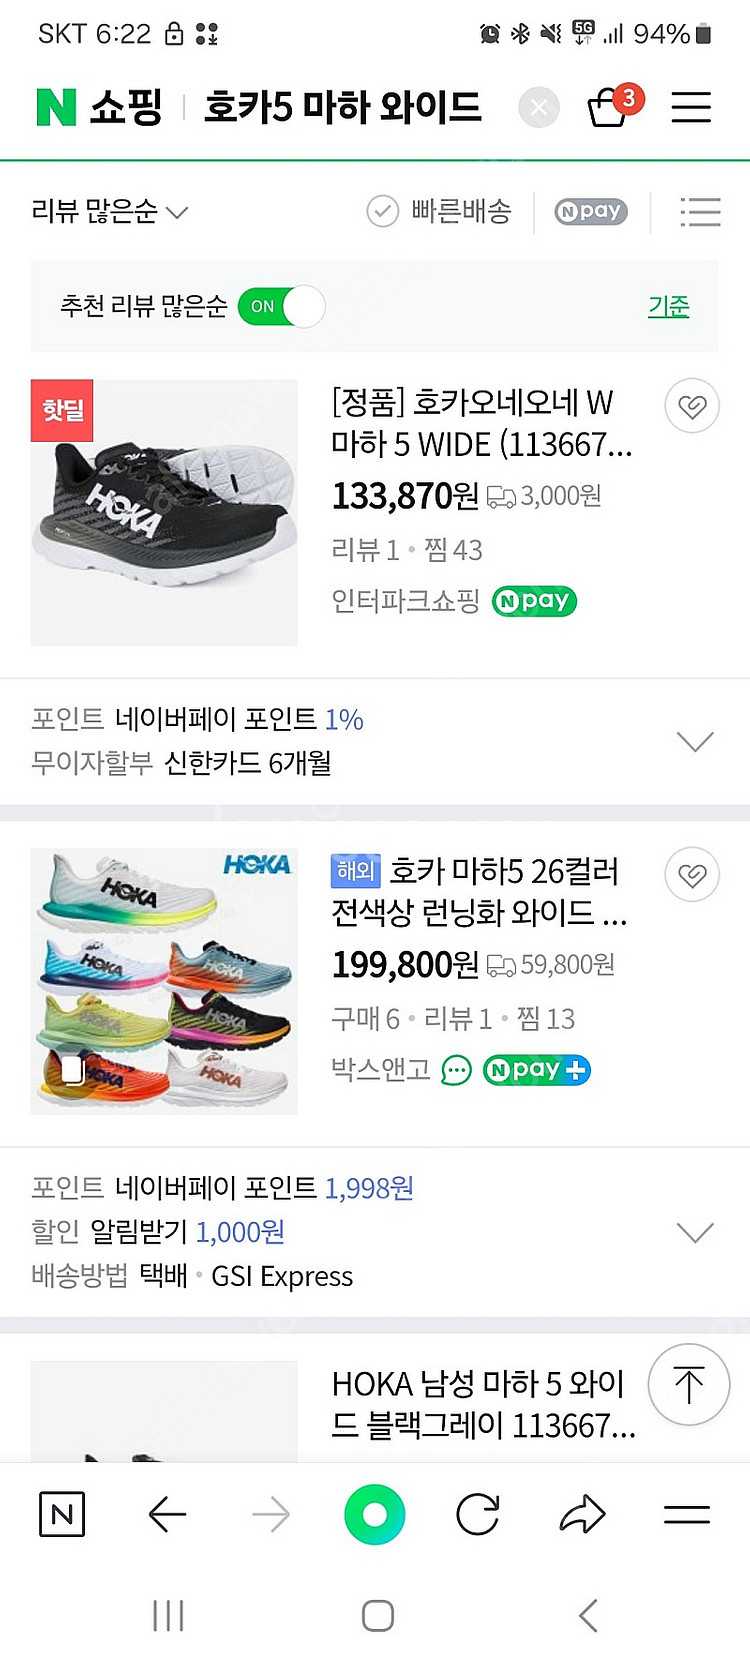Toggle the Npay filter button
The height and width of the screenshot is (1667, 750).
click(591, 212)
